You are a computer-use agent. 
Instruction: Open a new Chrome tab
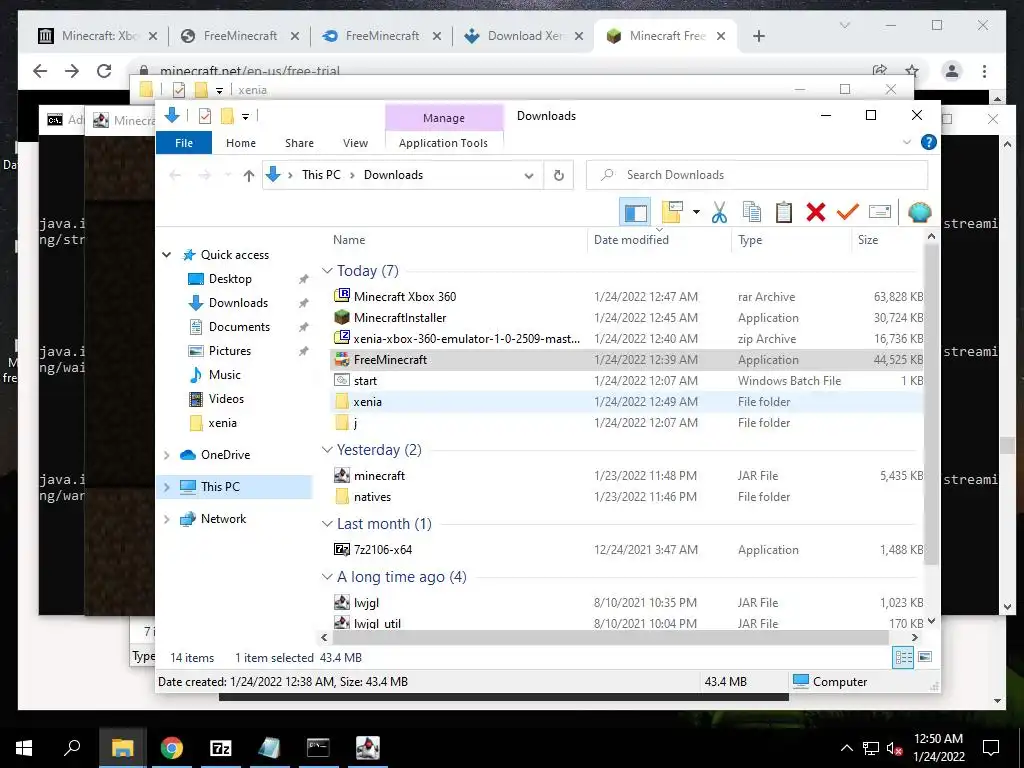point(758,37)
